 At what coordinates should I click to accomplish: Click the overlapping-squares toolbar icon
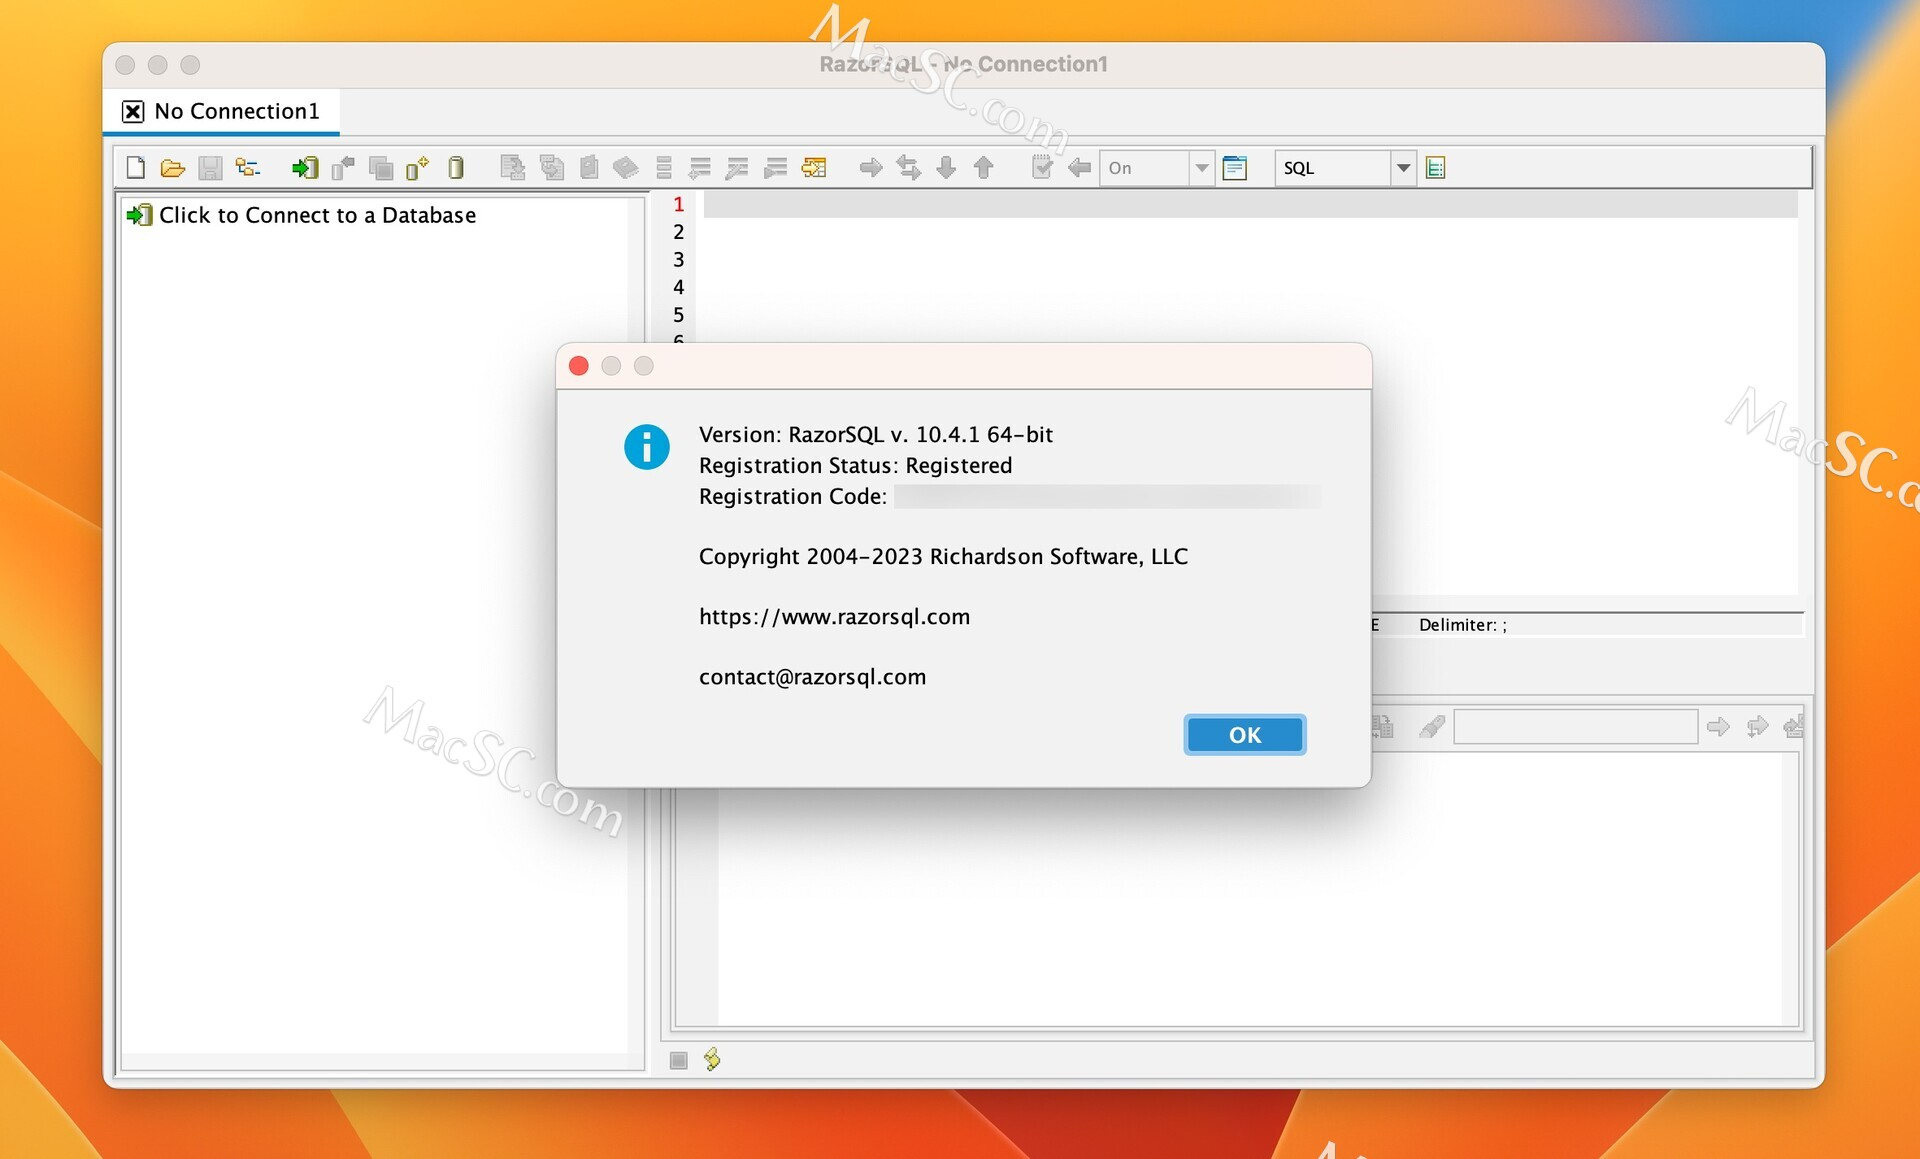tap(380, 168)
